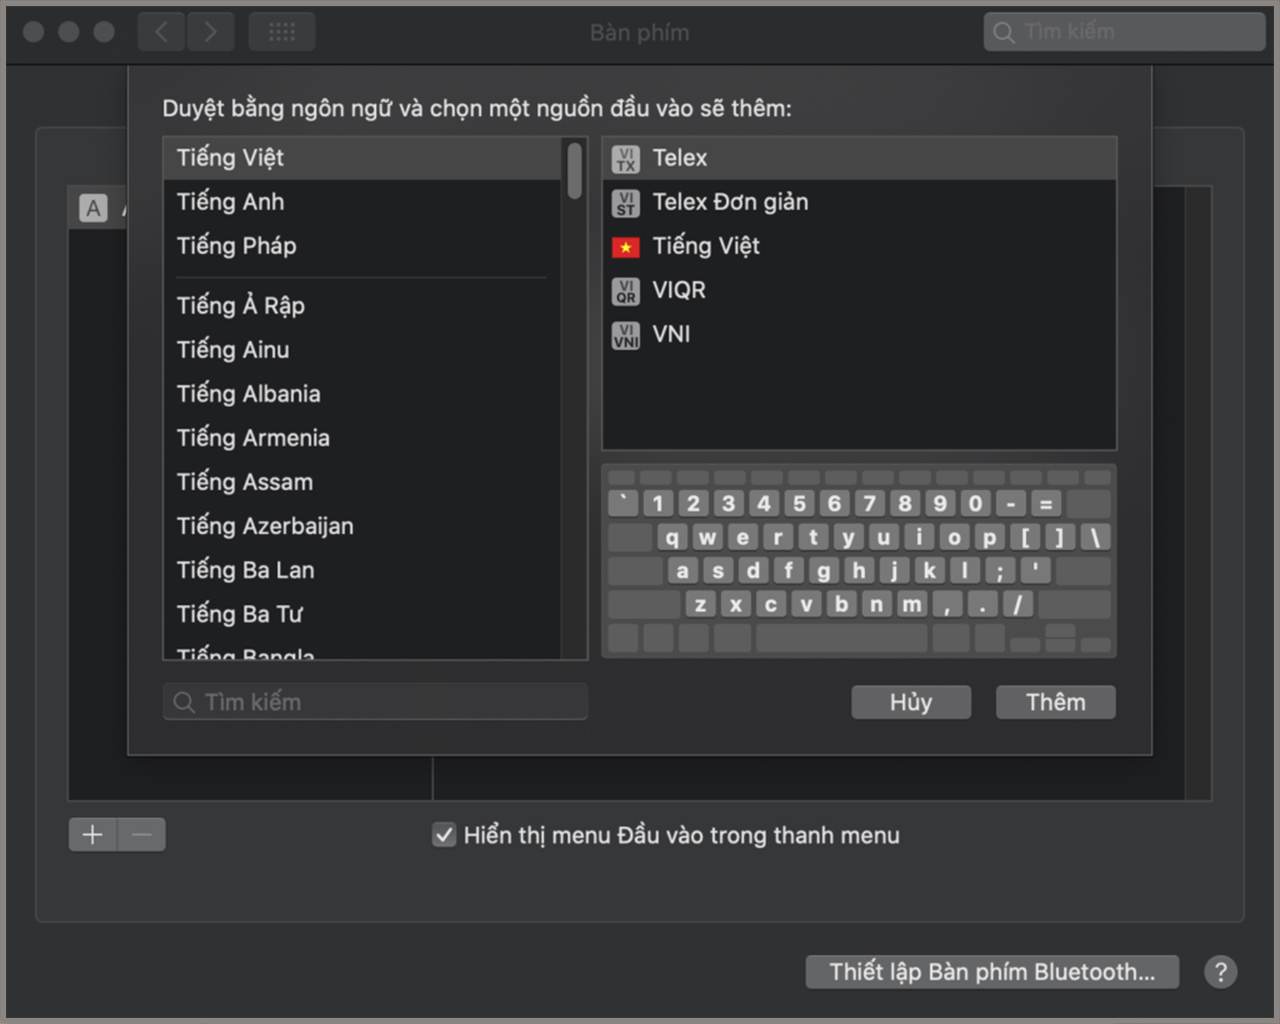Image resolution: width=1280 pixels, height=1024 pixels.
Task: Open help with the question mark icon
Action: point(1220,971)
